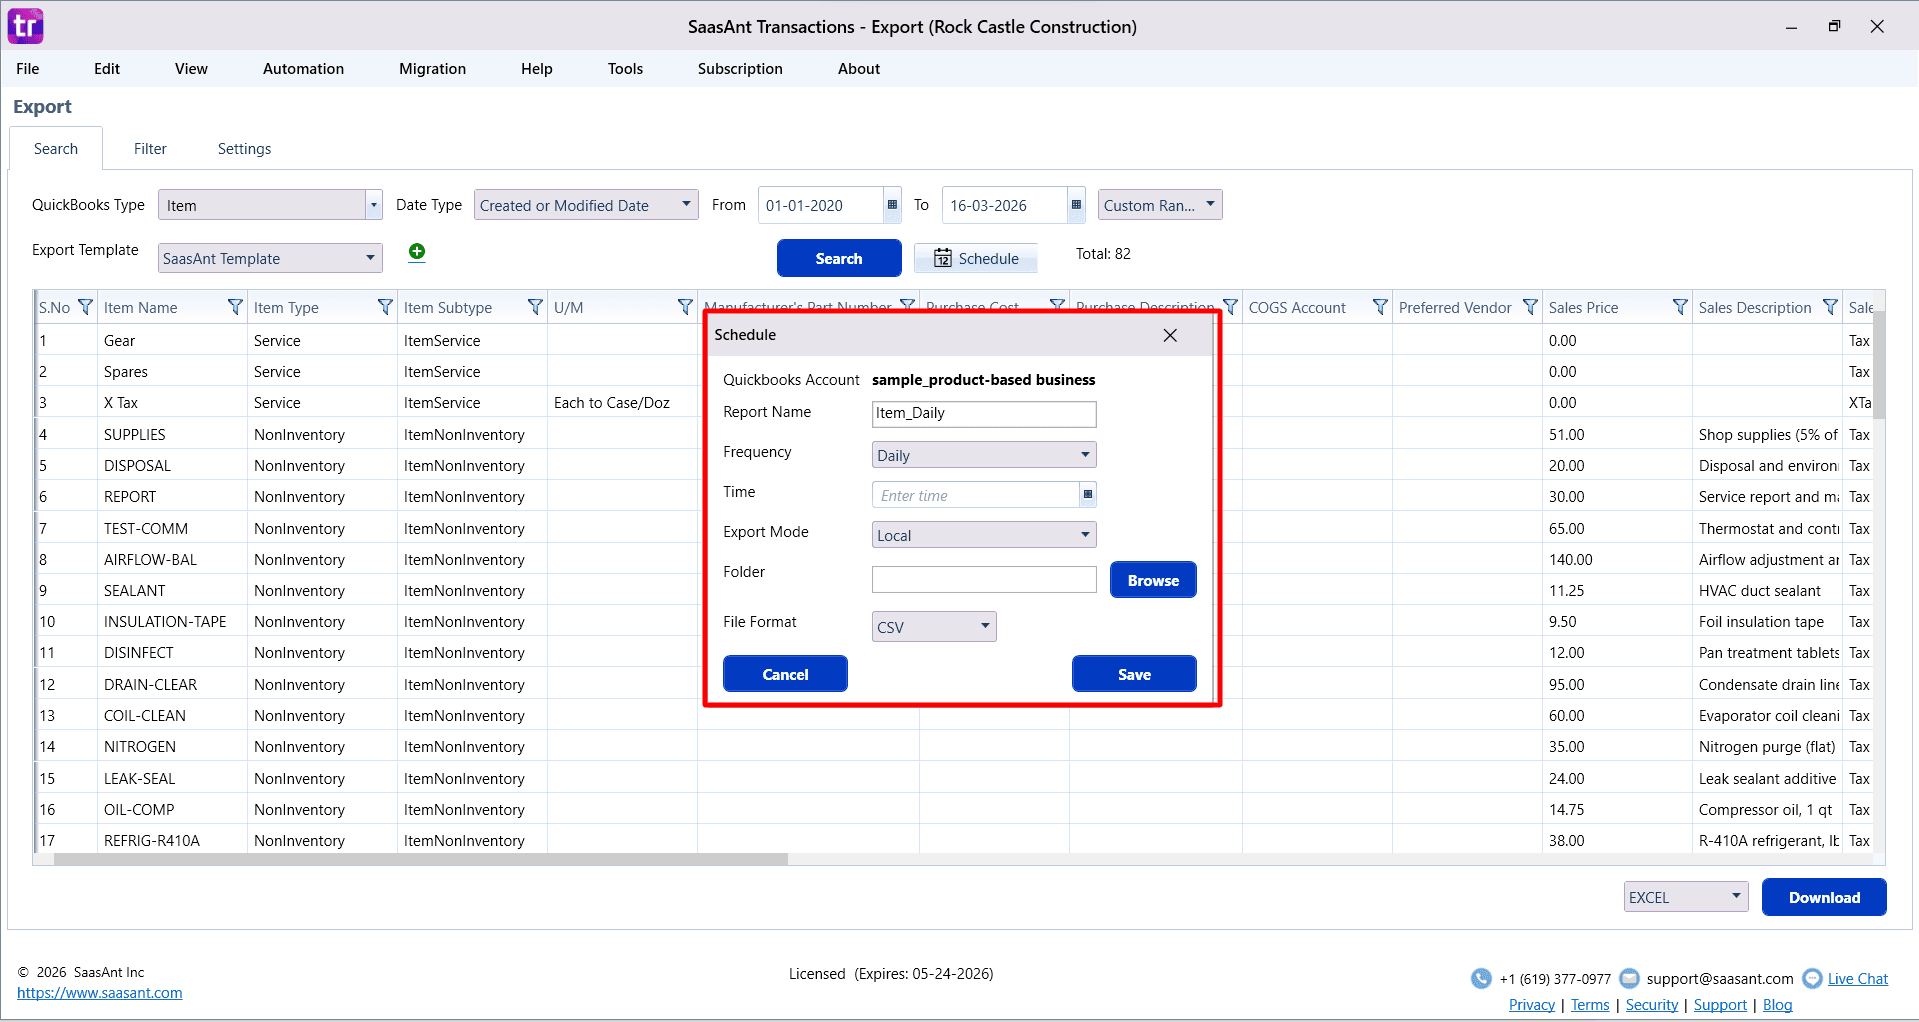The width and height of the screenshot is (1919, 1022).
Task: Open the Migration menu
Action: (x=432, y=69)
